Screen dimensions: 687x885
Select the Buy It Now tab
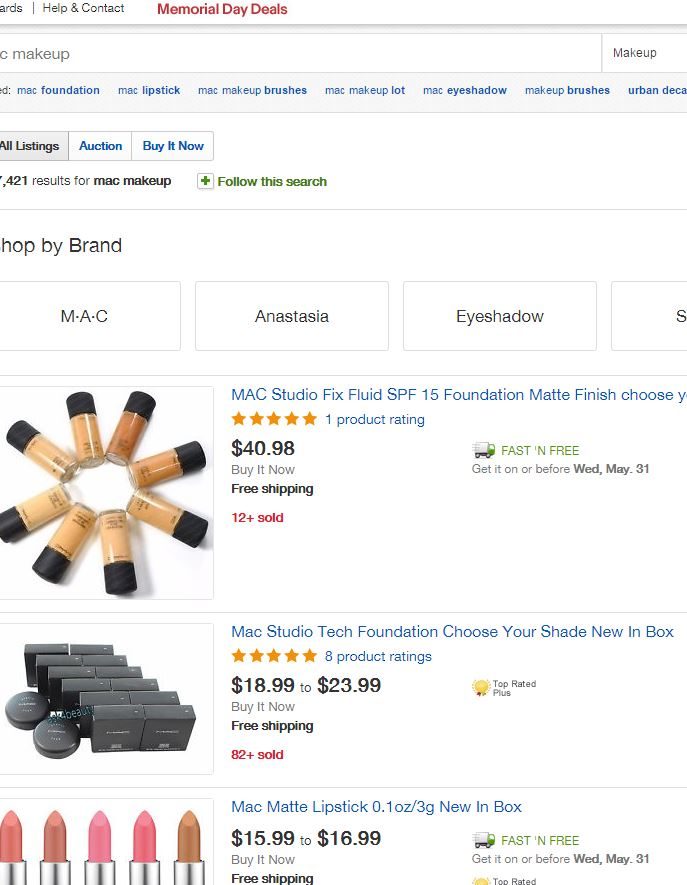(x=173, y=146)
